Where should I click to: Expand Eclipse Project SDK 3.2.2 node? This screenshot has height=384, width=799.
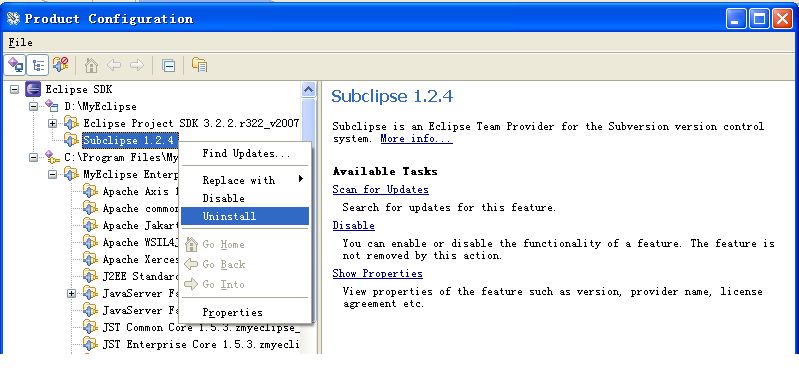pyautogui.click(x=52, y=123)
